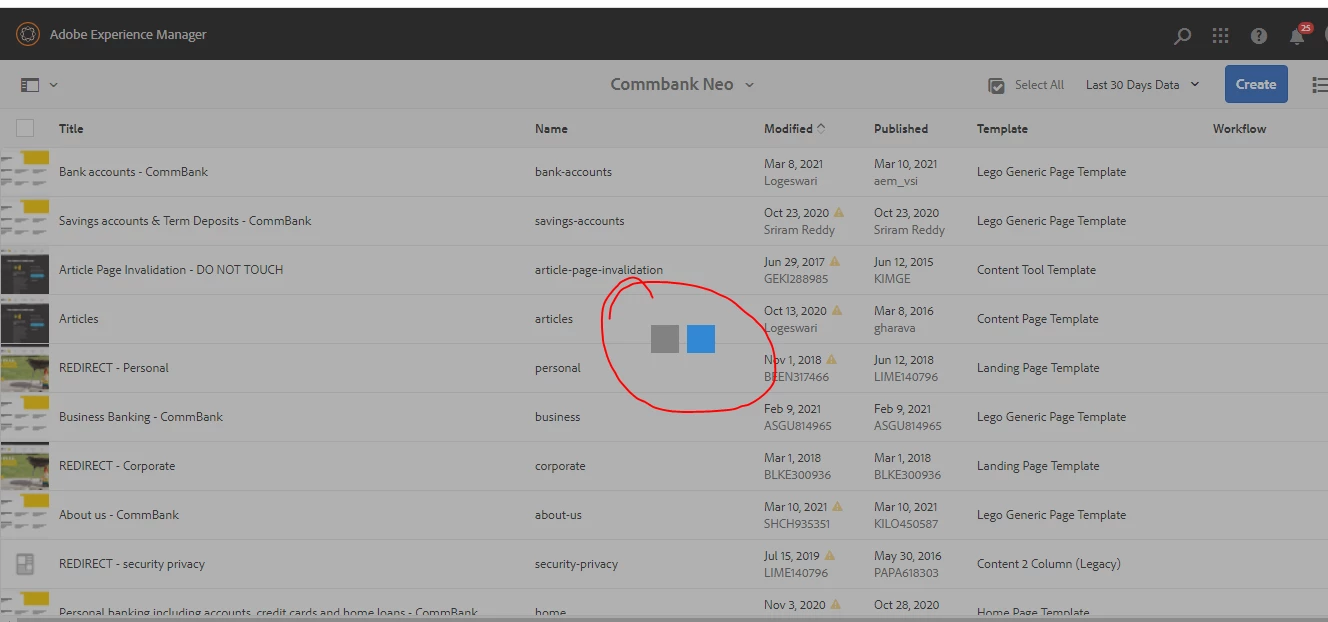Open the notifications bell icon
The width and height of the screenshot is (1328, 622).
(1297, 37)
